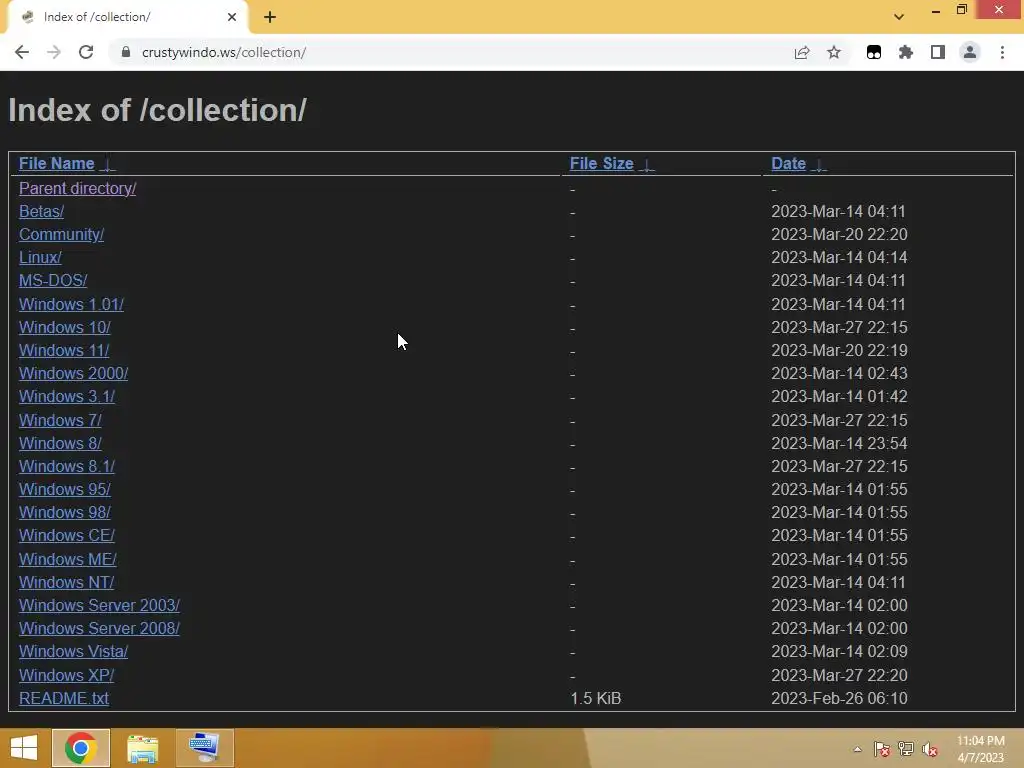Open the network status tray icon
Image resolution: width=1024 pixels, height=768 pixels.
click(x=906, y=749)
